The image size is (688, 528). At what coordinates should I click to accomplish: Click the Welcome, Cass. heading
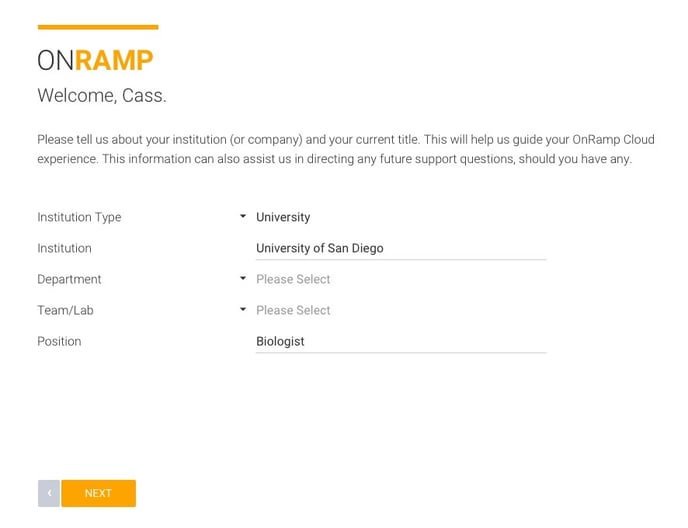point(102,95)
